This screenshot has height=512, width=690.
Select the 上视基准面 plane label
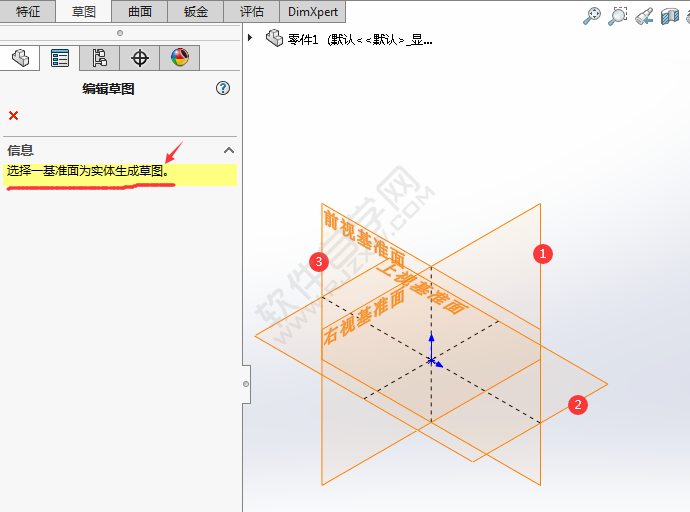[x=421, y=287]
